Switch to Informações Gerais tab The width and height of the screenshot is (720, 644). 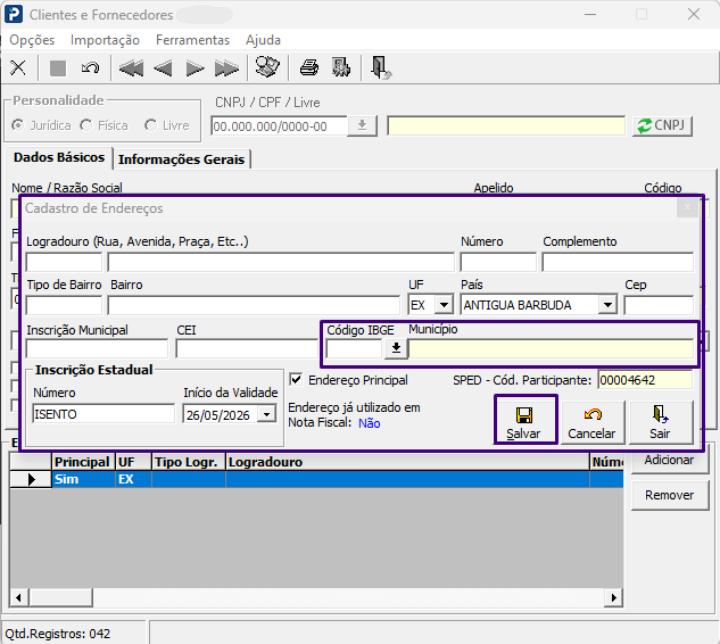[x=181, y=159]
